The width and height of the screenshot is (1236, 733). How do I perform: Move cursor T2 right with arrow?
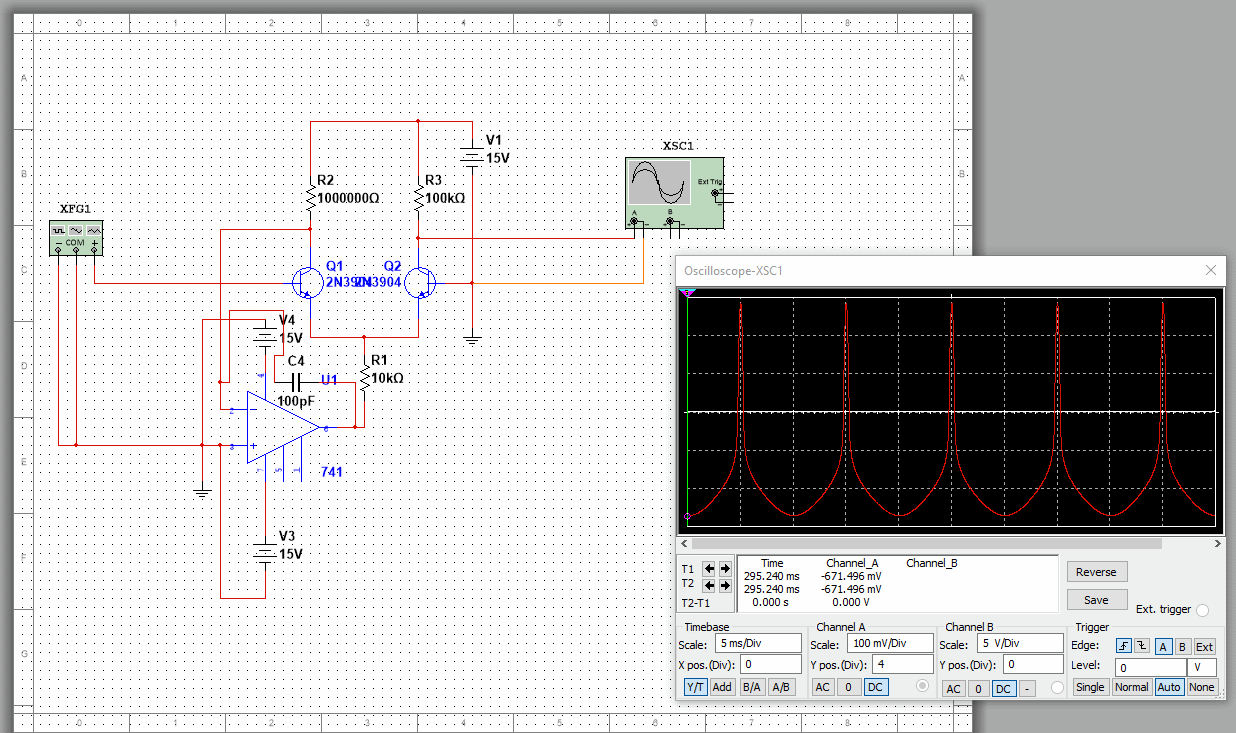[724, 585]
